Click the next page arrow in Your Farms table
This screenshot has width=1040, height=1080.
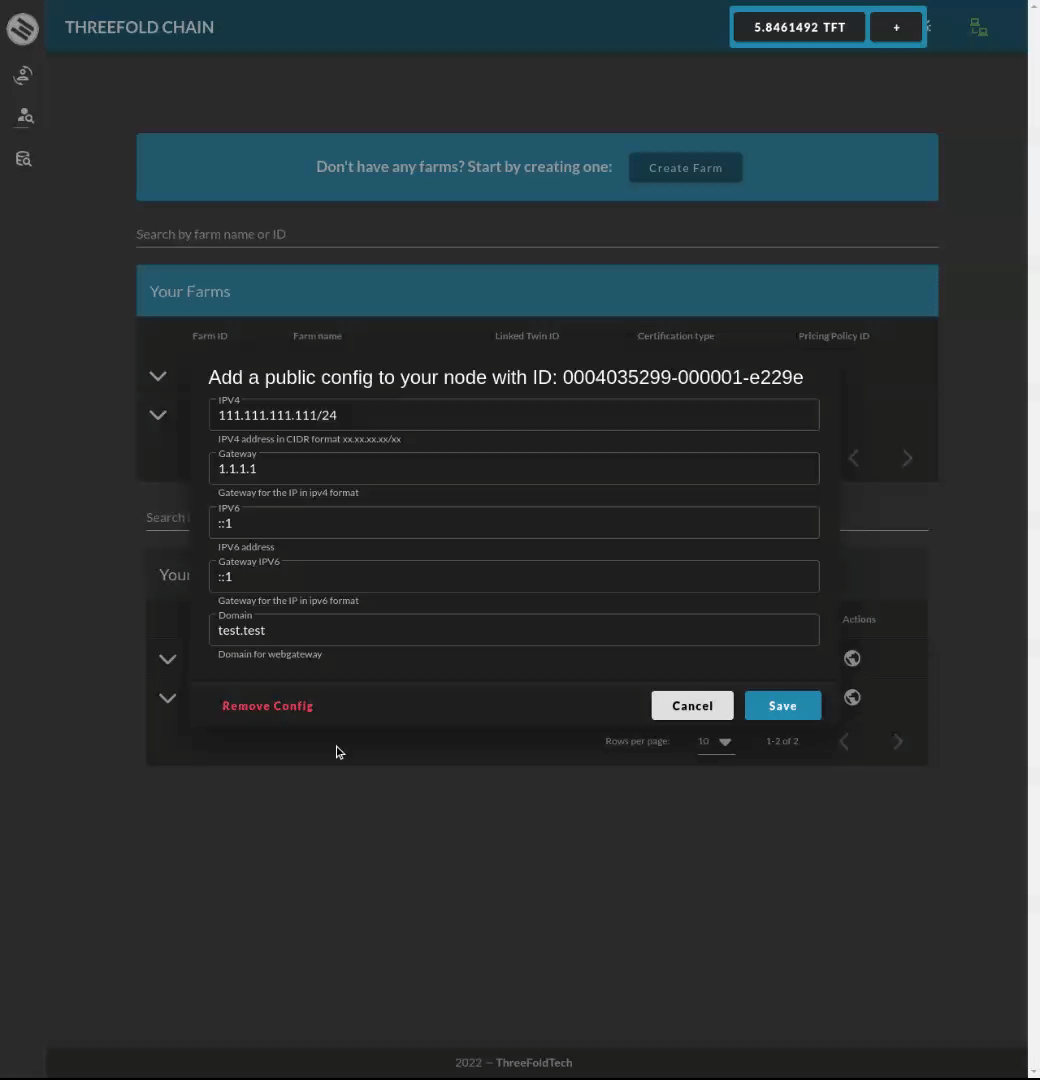[x=906, y=458]
